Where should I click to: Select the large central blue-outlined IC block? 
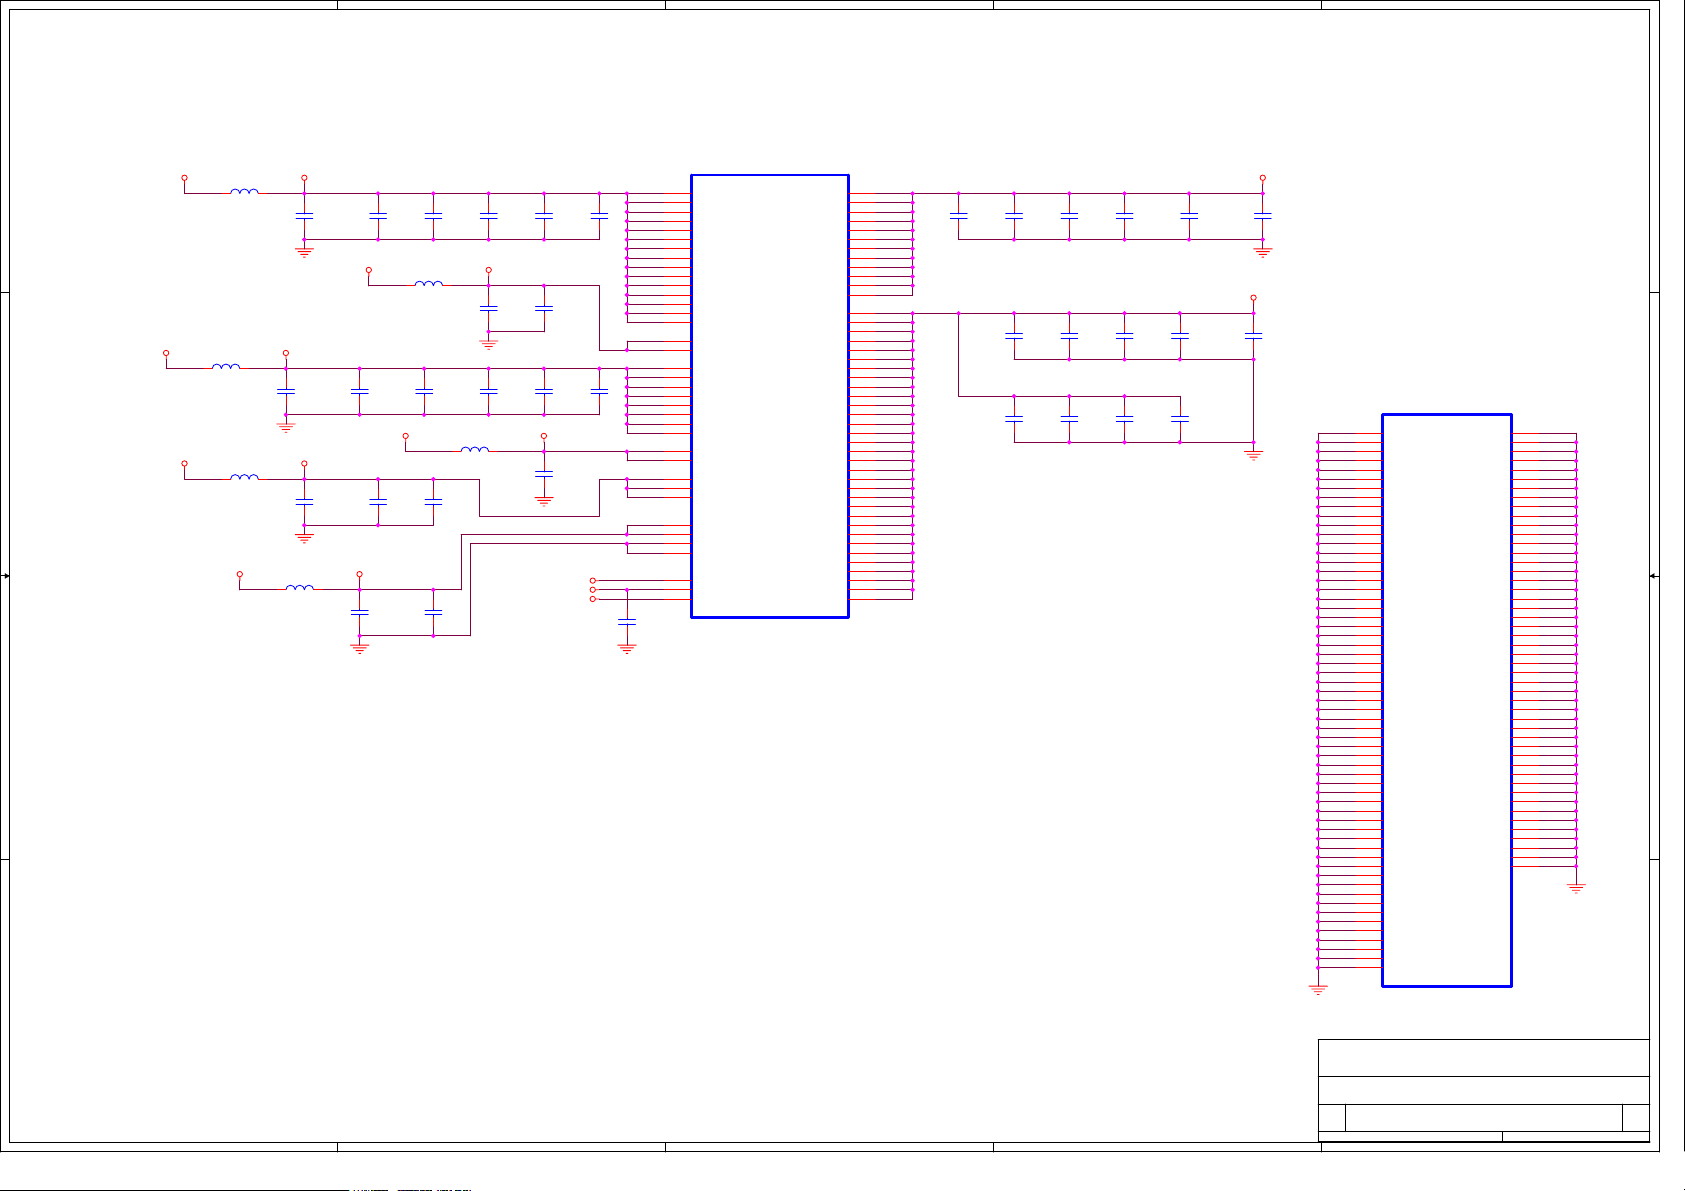click(770, 396)
